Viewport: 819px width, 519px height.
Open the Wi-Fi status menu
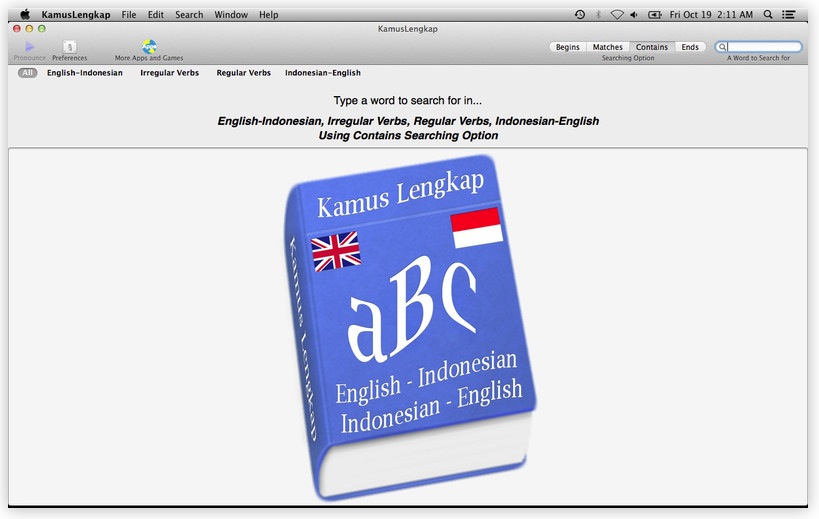pyautogui.click(x=617, y=15)
